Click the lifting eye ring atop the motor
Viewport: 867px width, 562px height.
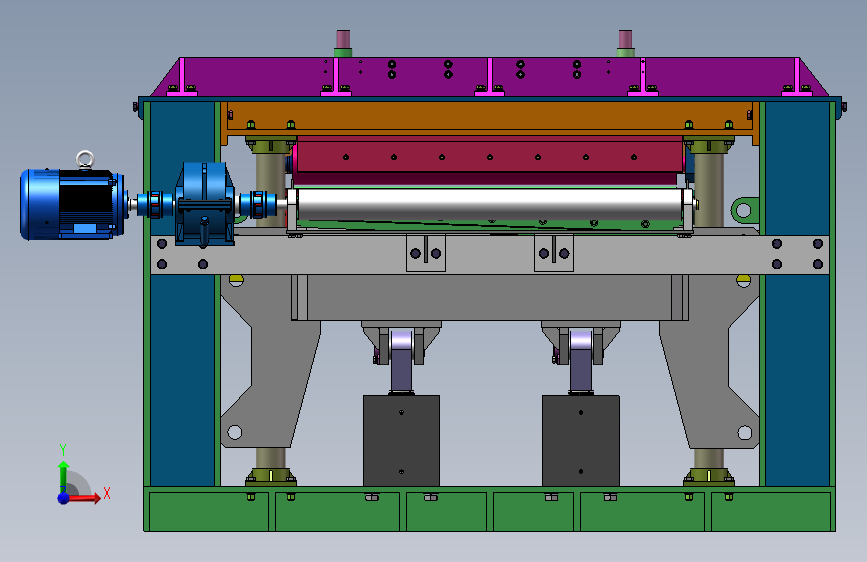tap(85, 159)
